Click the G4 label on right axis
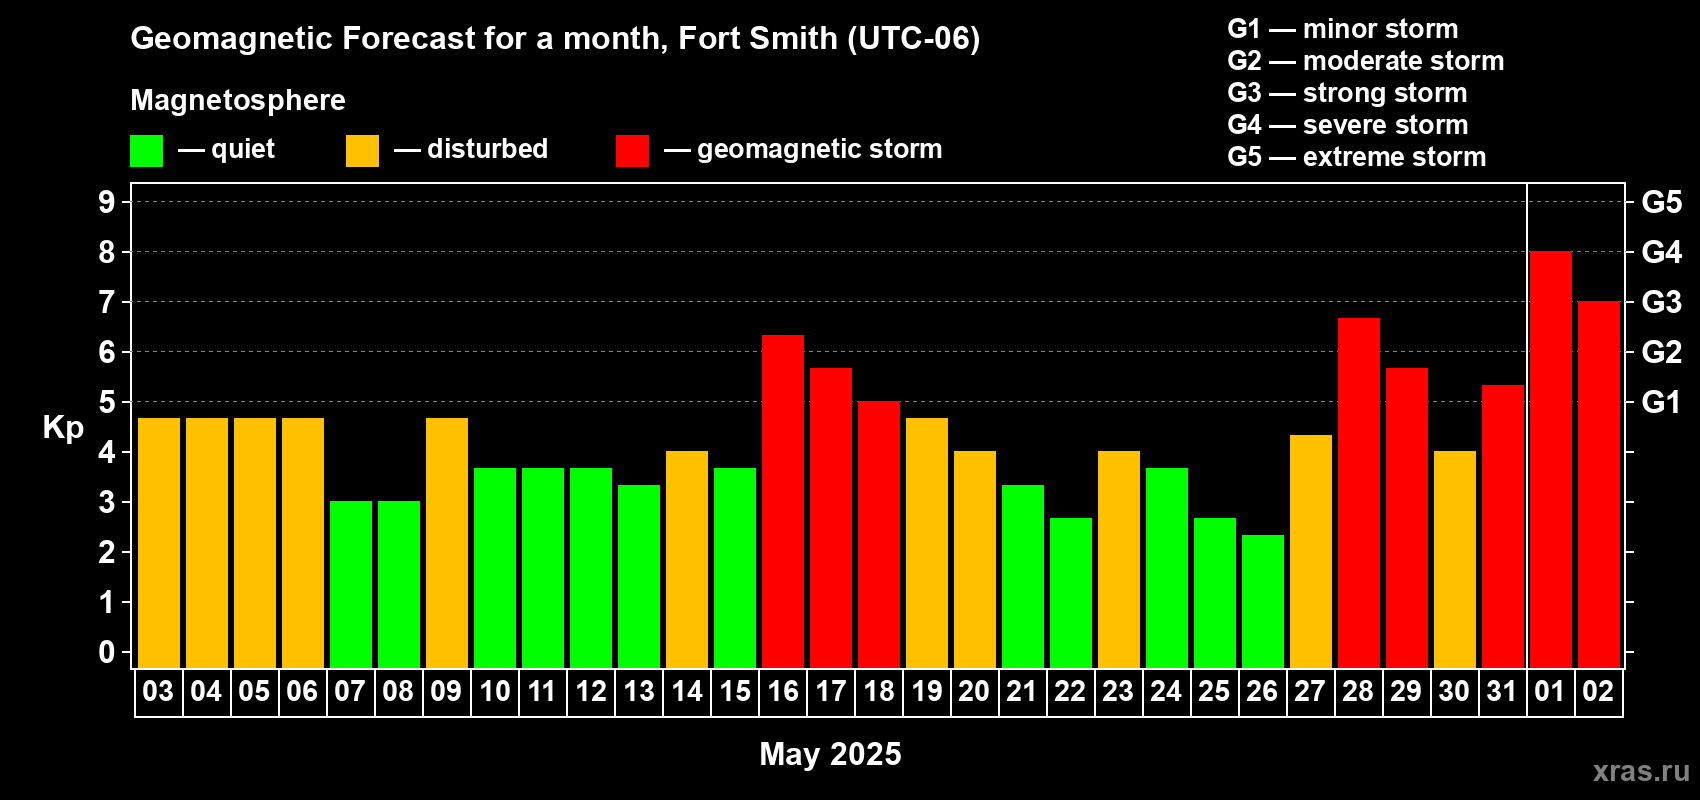This screenshot has width=1700, height=800. coord(1662,252)
